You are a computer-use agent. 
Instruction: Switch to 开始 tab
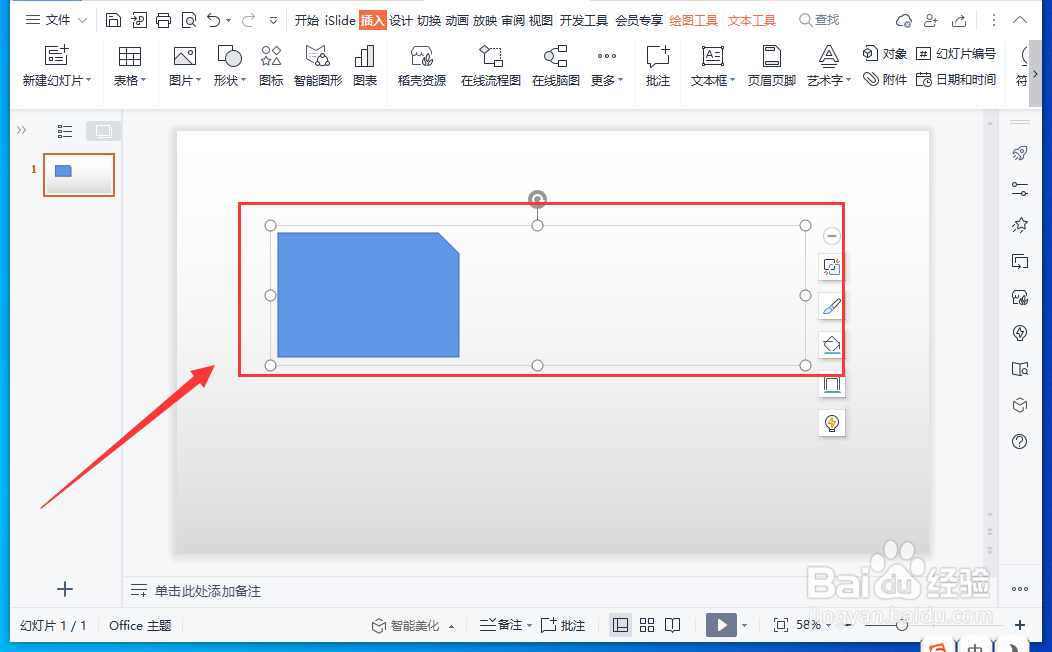pyautogui.click(x=307, y=21)
